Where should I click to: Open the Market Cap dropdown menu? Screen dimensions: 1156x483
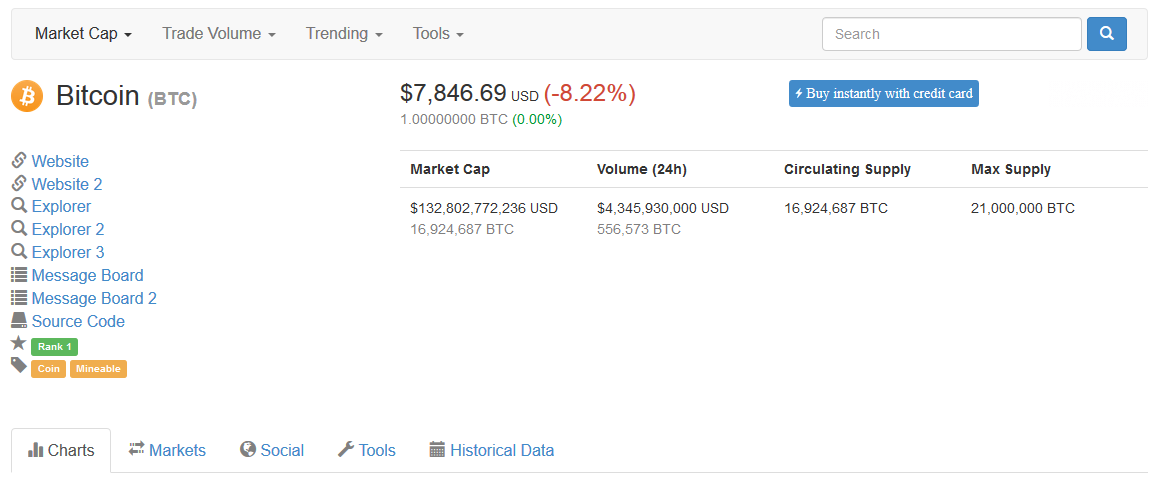83,34
